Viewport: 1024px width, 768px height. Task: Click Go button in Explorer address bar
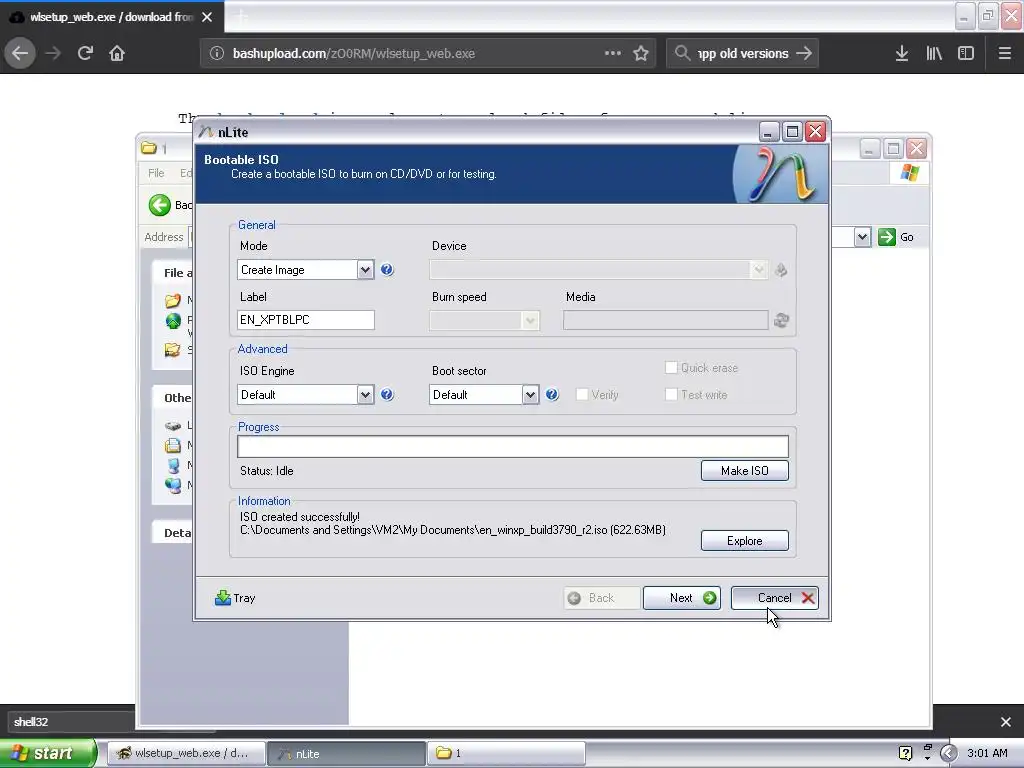point(896,237)
